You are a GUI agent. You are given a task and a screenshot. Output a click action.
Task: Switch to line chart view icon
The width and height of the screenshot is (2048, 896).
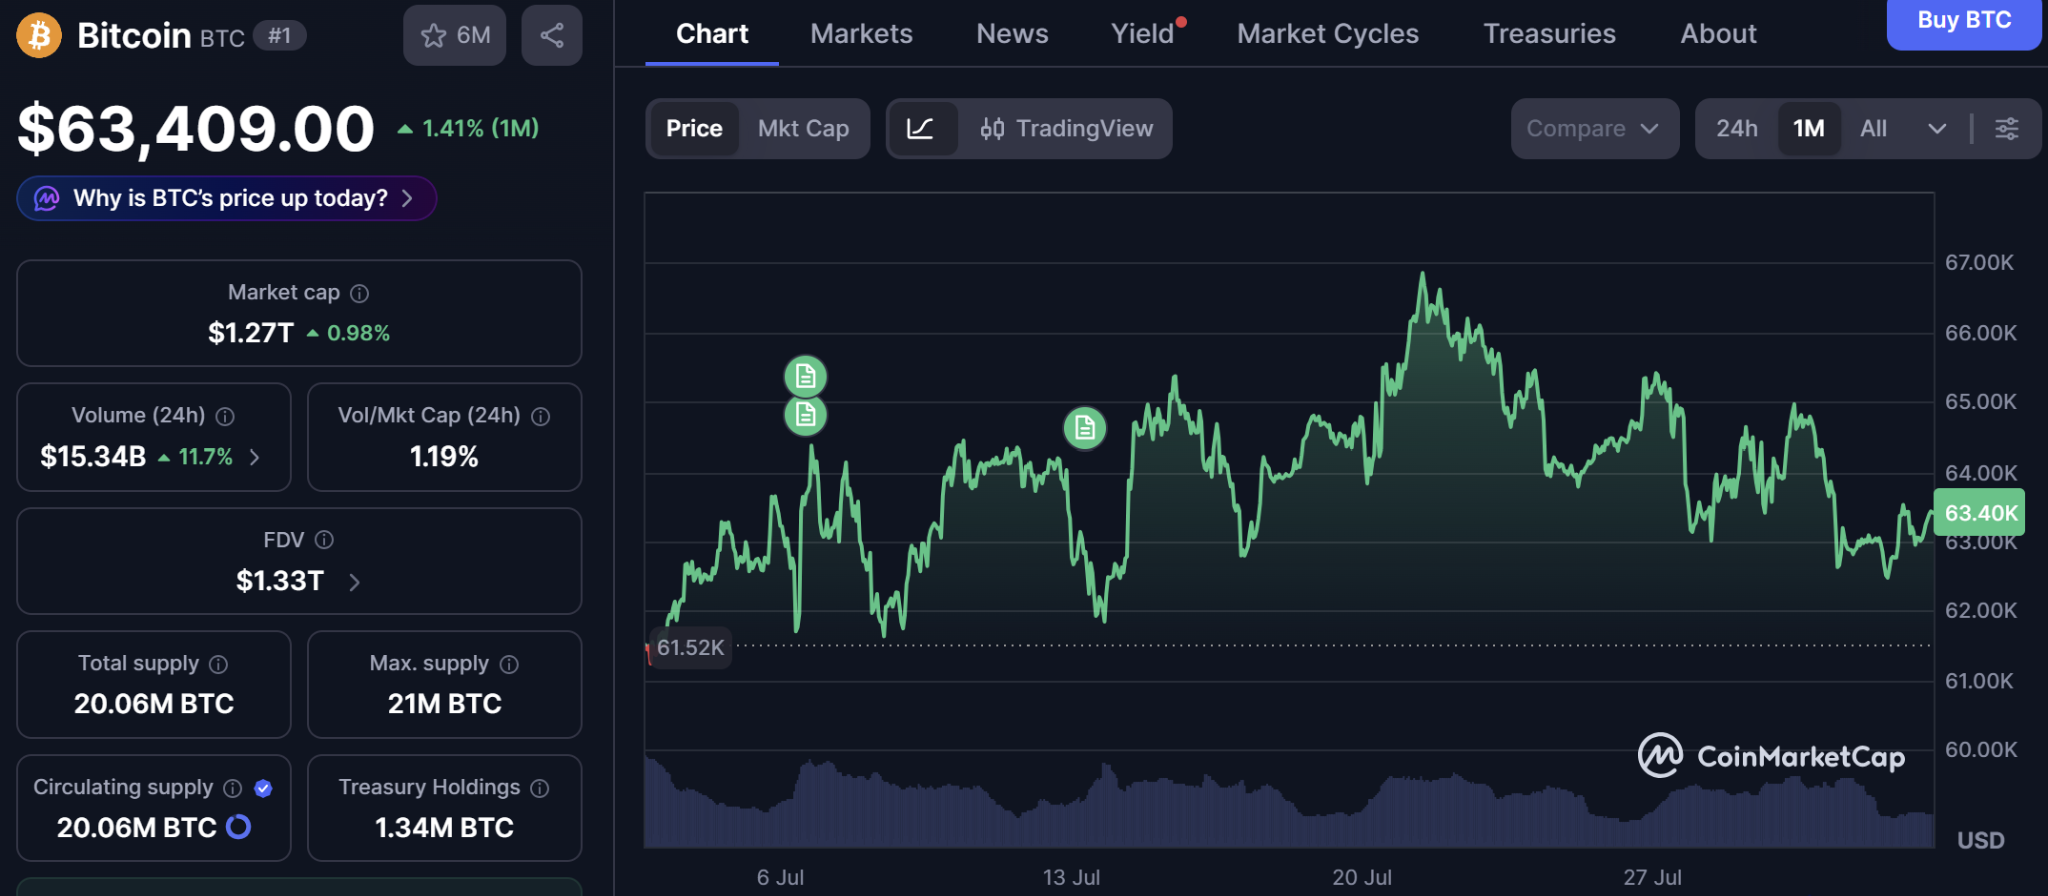[920, 129]
